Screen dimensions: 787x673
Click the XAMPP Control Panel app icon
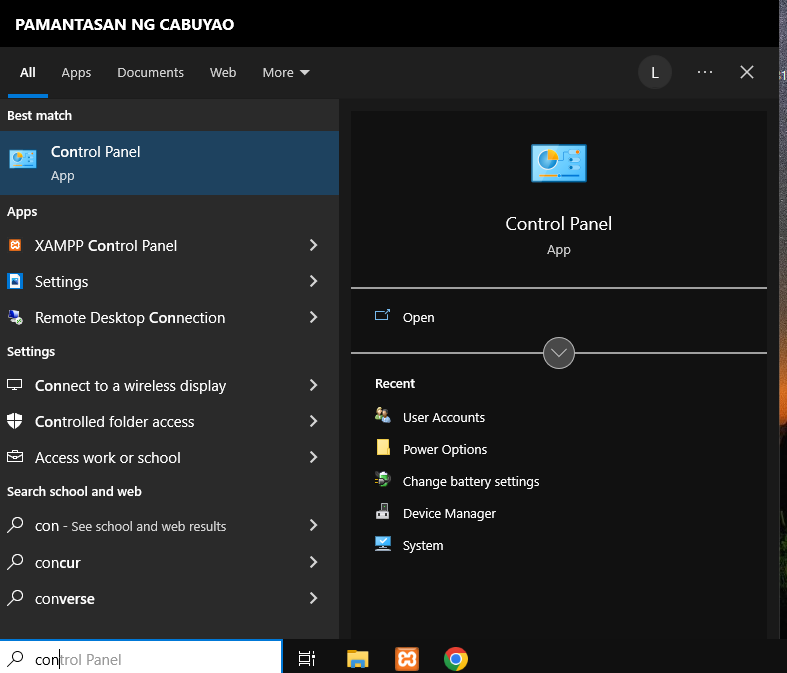(15, 245)
